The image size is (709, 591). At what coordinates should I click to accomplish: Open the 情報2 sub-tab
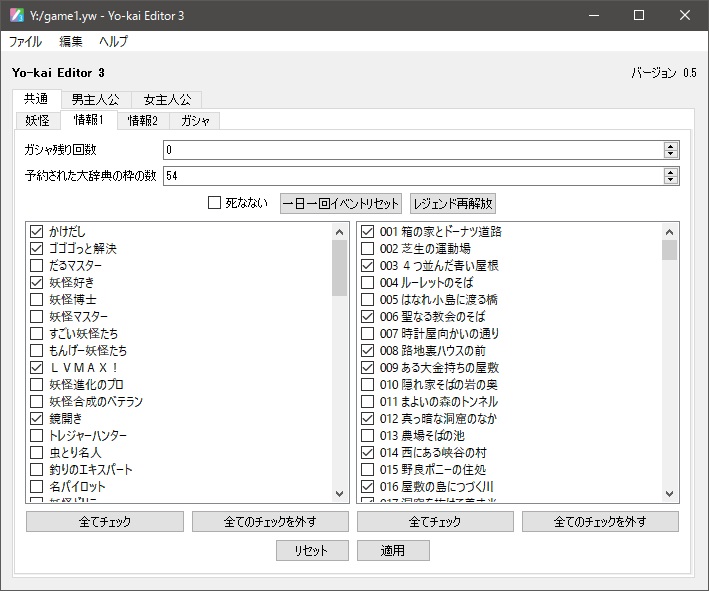pos(143,121)
